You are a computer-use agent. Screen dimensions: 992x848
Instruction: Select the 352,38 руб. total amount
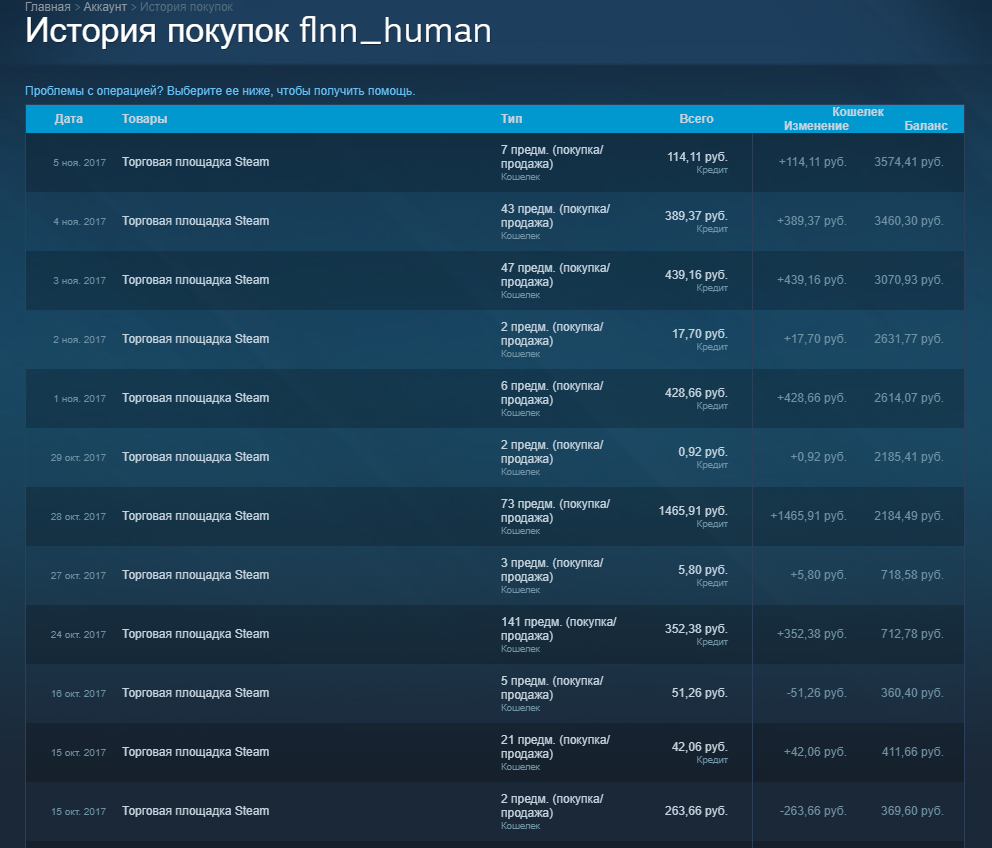coord(696,628)
